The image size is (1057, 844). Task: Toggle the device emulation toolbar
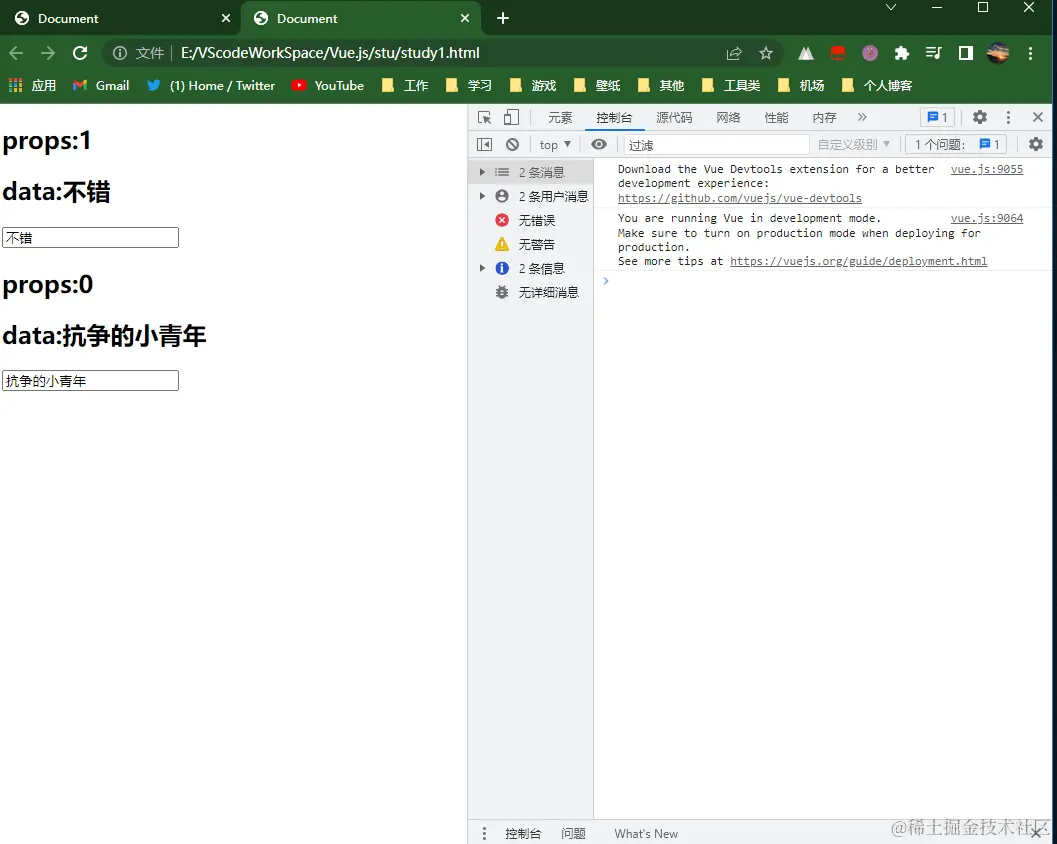click(x=510, y=117)
